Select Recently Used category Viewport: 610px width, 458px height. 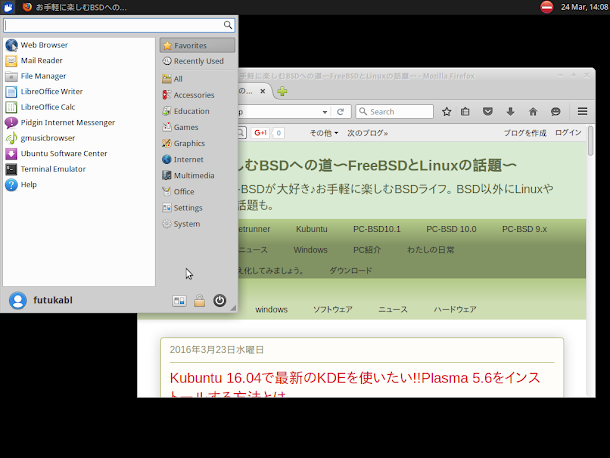197,61
